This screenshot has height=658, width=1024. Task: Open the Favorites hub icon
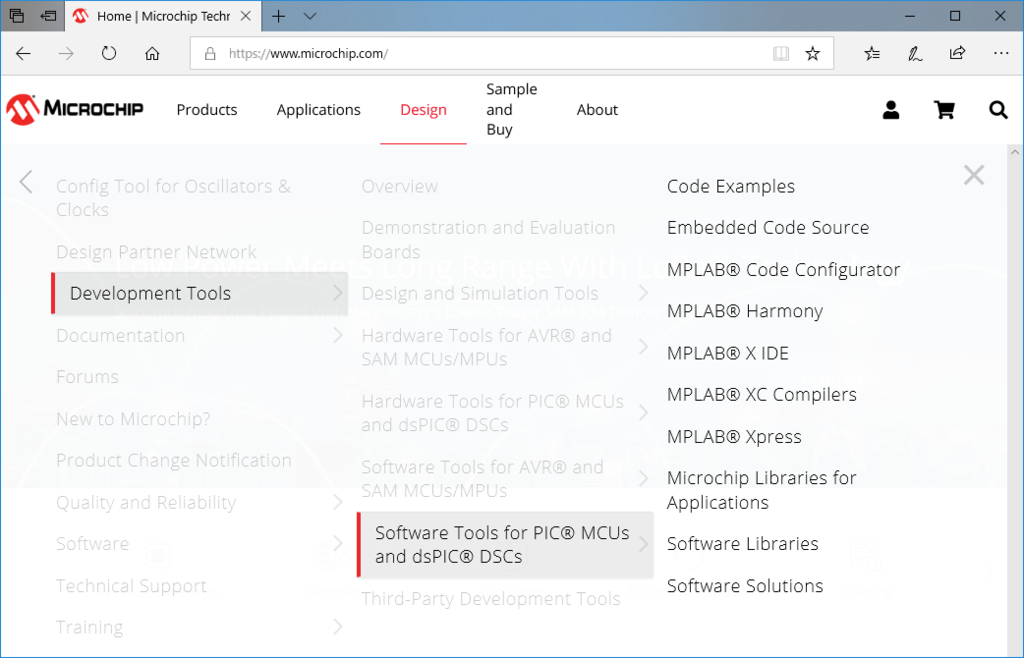(872, 54)
